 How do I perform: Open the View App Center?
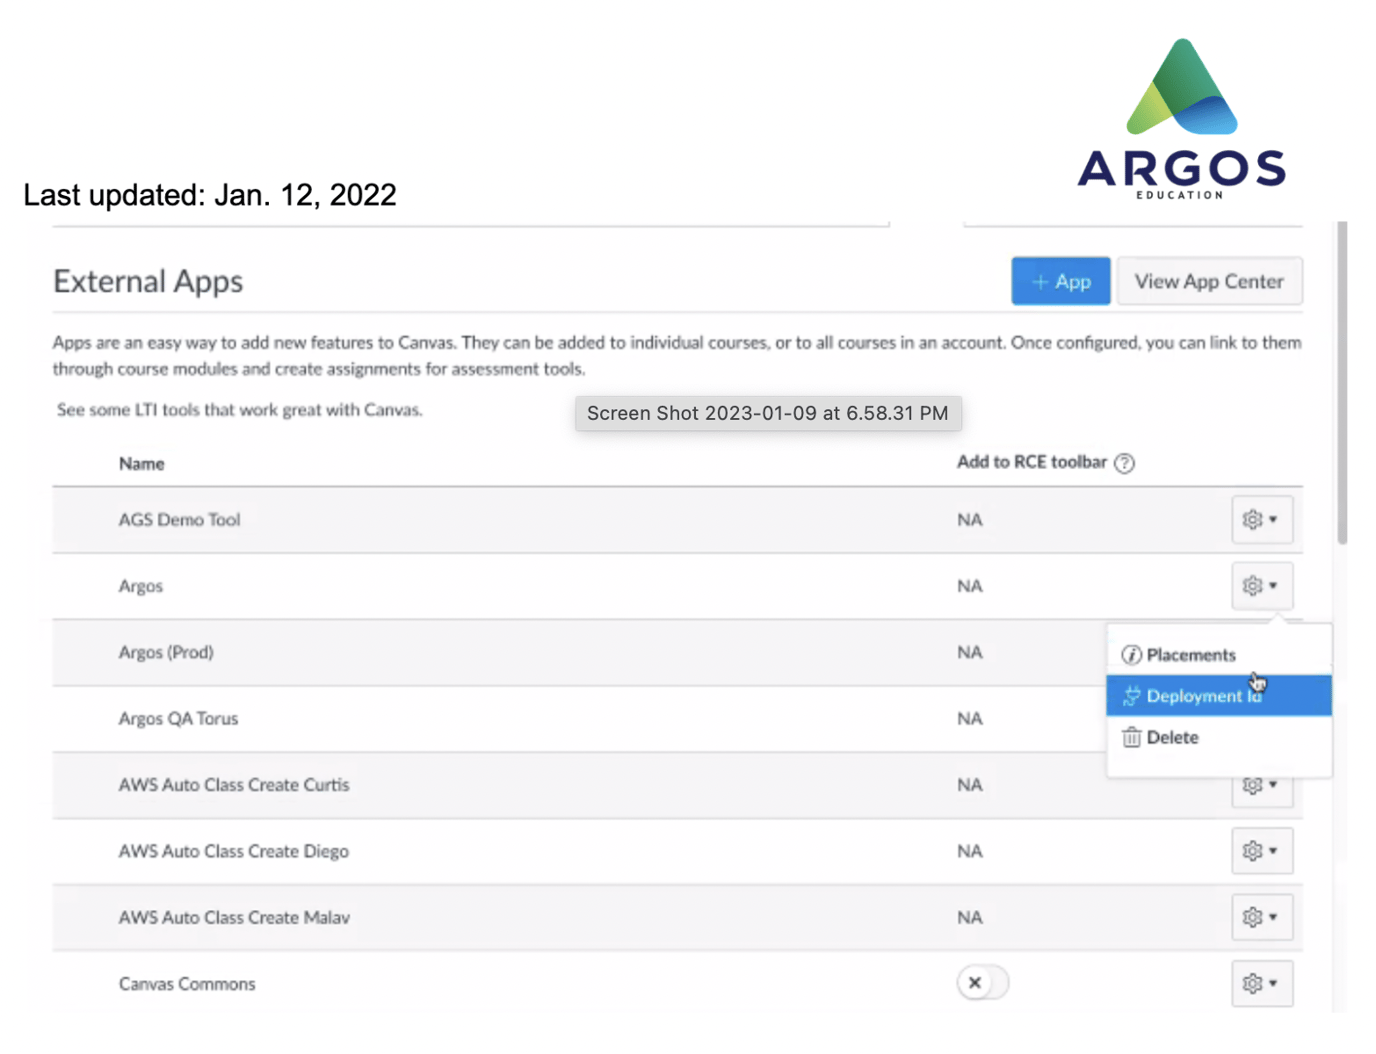point(1209,281)
